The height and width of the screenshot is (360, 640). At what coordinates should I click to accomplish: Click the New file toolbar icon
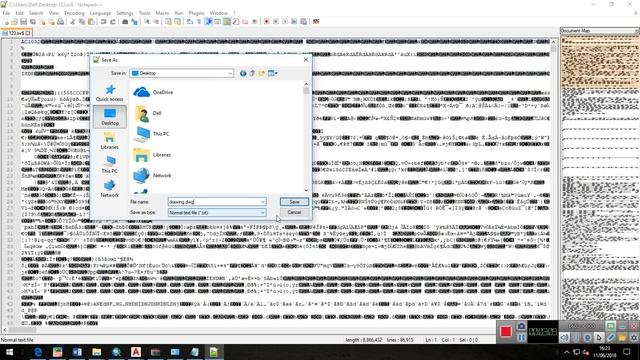tap(6, 22)
